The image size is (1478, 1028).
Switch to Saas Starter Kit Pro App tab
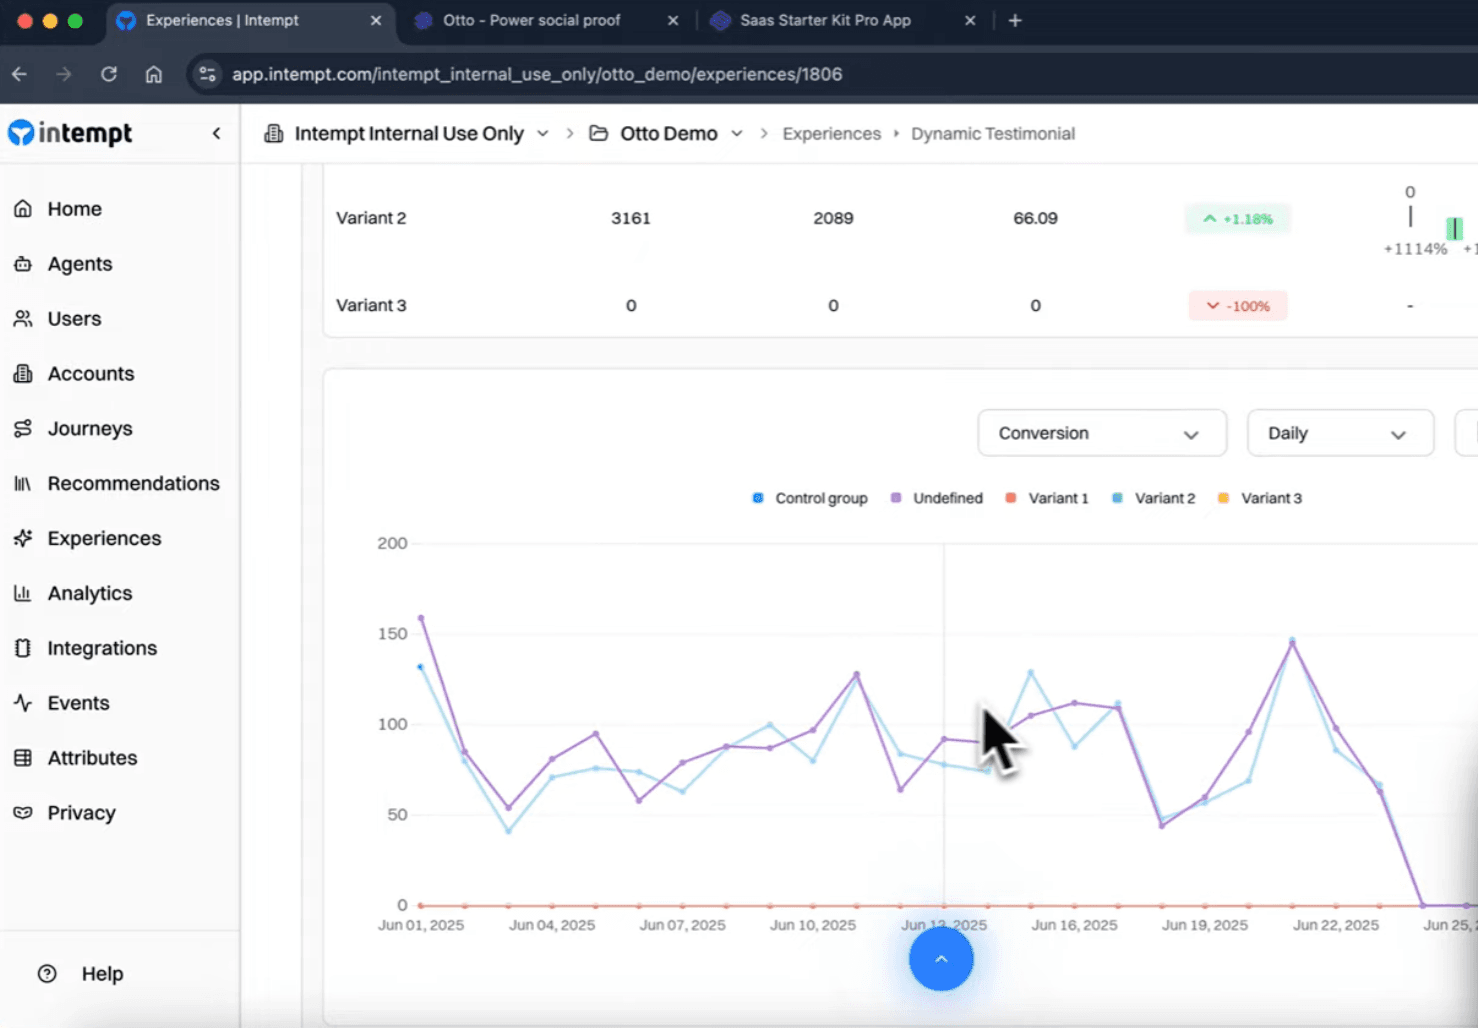click(825, 20)
